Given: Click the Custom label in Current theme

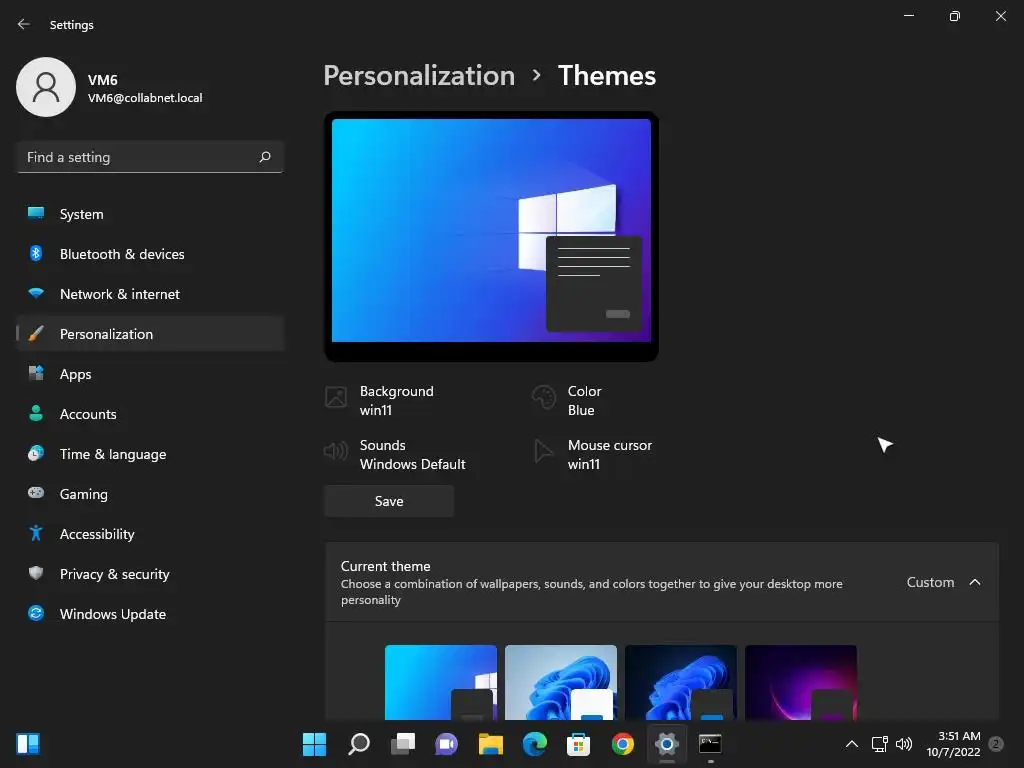Looking at the screenshot, I should pos(930,582).
